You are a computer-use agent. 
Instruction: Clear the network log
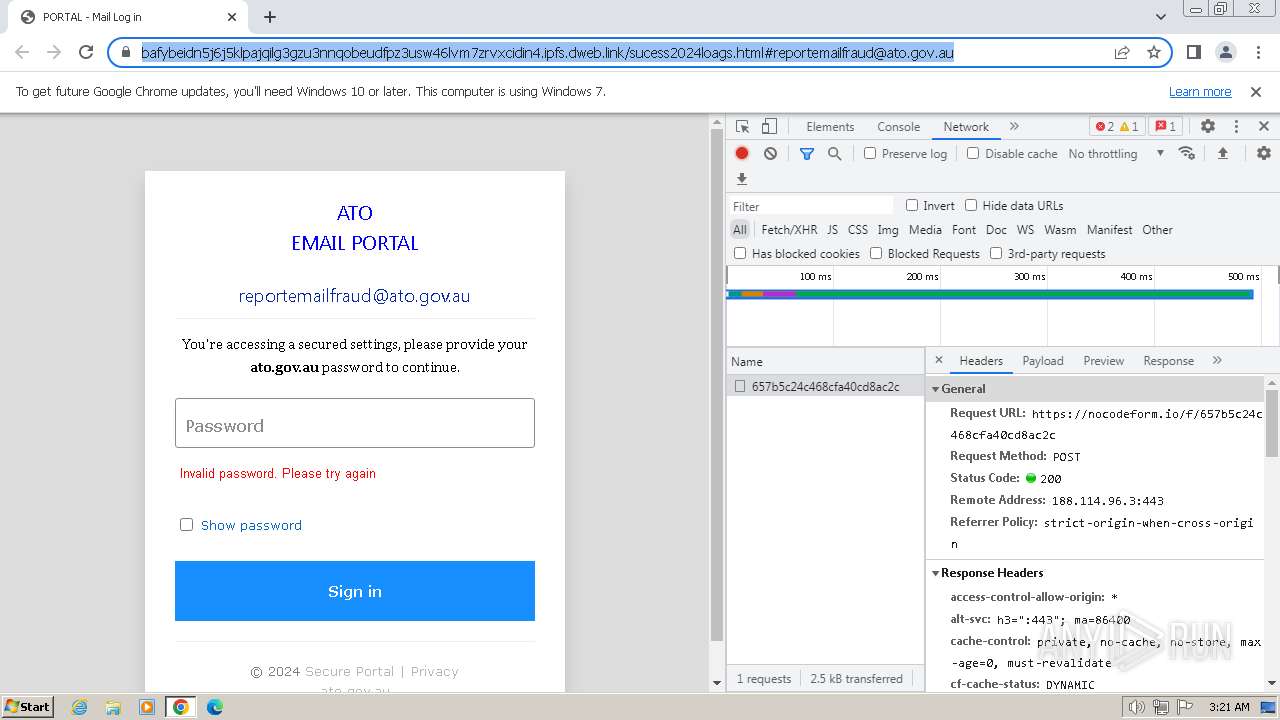pos(770,153)
